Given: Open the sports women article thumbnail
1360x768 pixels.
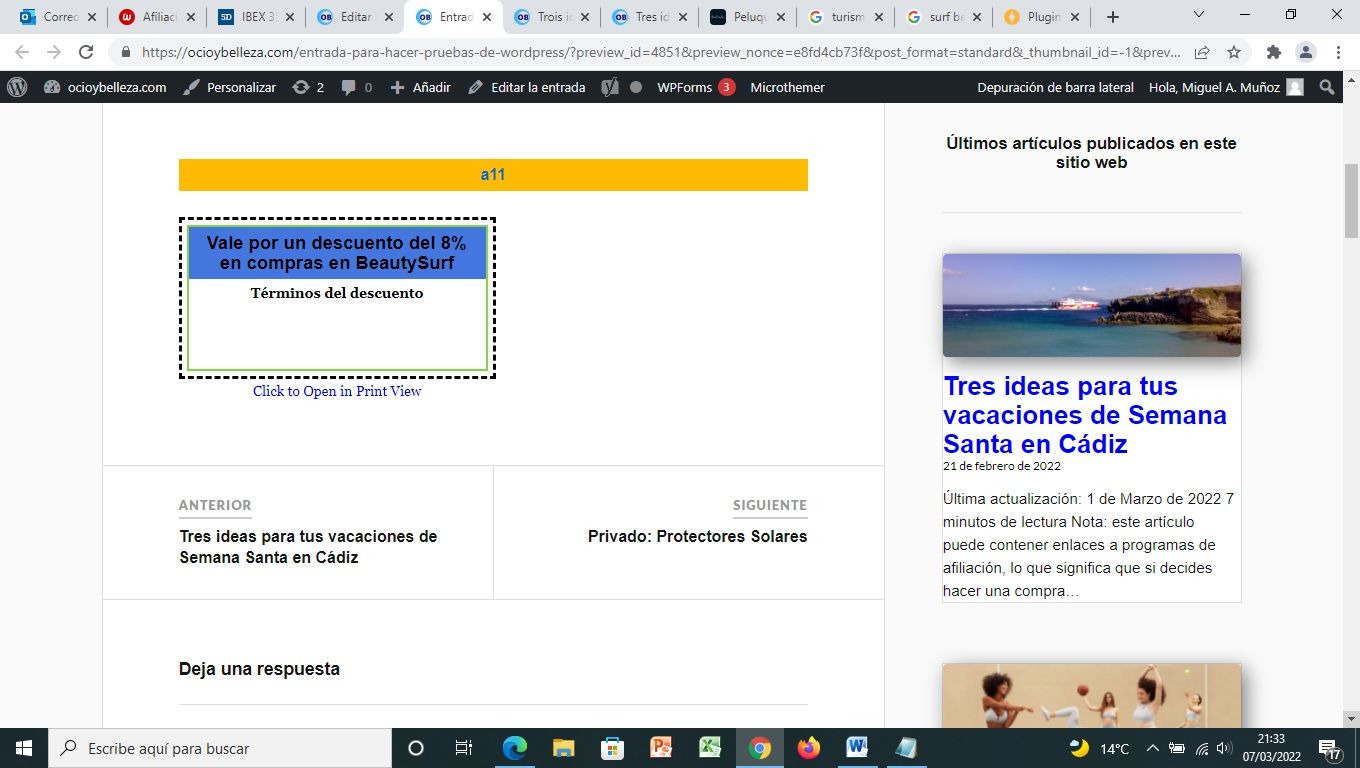Looking at the screenshot, I should (1091, 696).
